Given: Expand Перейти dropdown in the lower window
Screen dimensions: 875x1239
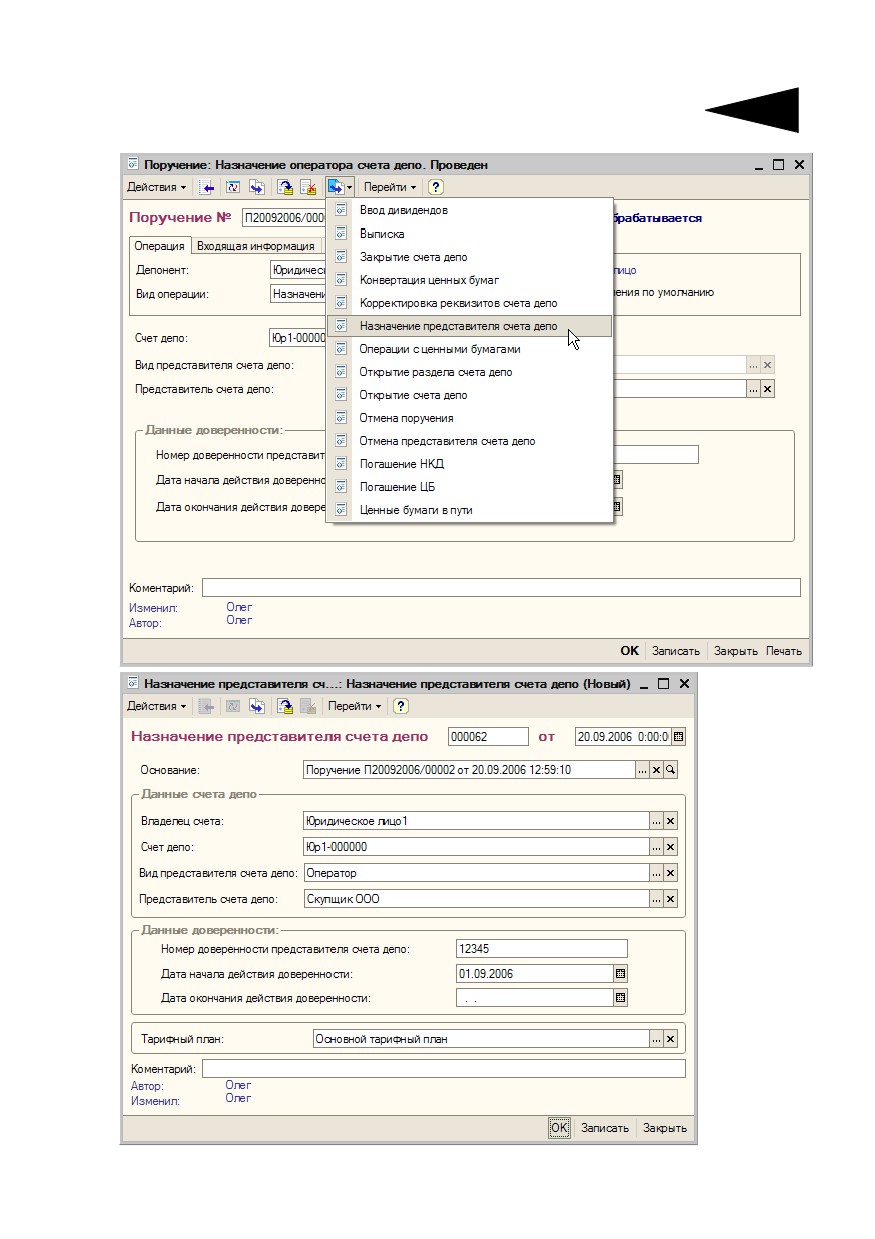Looking at the screenshot, I should click(356, 706).
